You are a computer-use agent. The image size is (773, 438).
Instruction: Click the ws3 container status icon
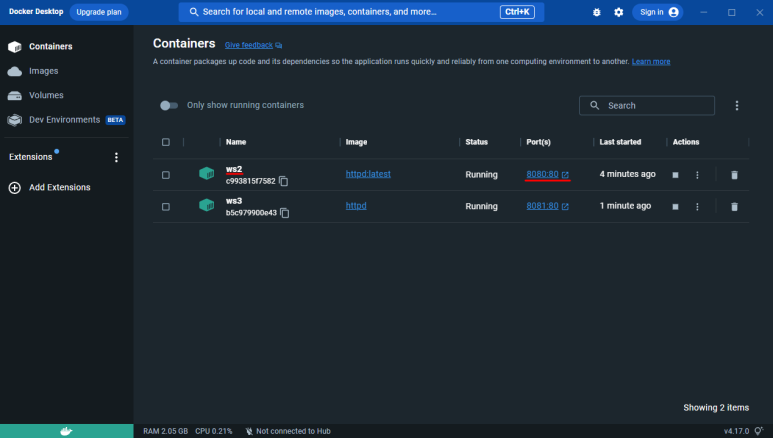207,205
